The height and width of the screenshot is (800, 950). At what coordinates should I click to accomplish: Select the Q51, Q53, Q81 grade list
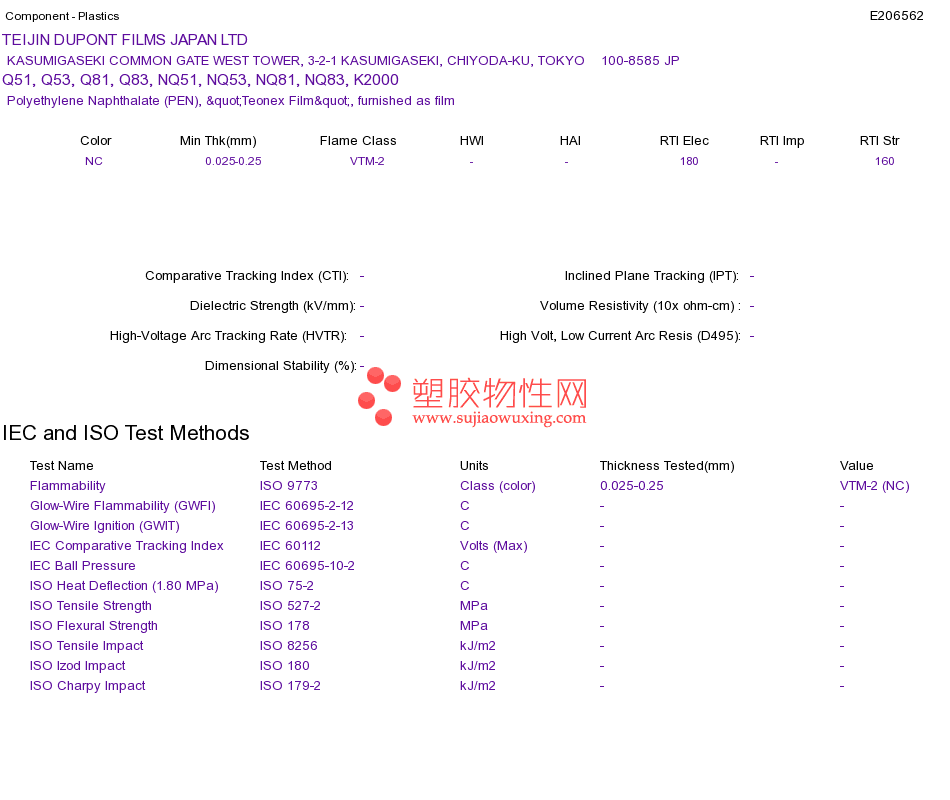pos(201,80)
